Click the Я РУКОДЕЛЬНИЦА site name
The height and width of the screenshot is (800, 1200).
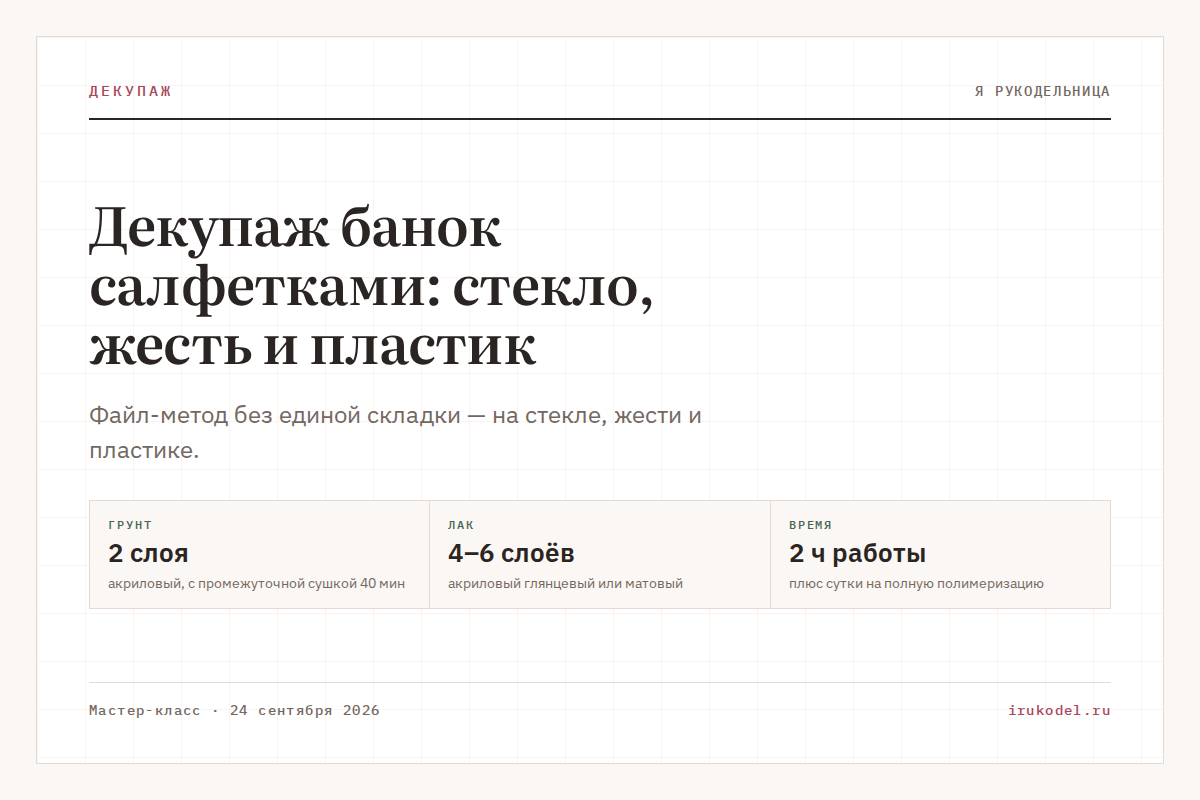(1042, 91)
